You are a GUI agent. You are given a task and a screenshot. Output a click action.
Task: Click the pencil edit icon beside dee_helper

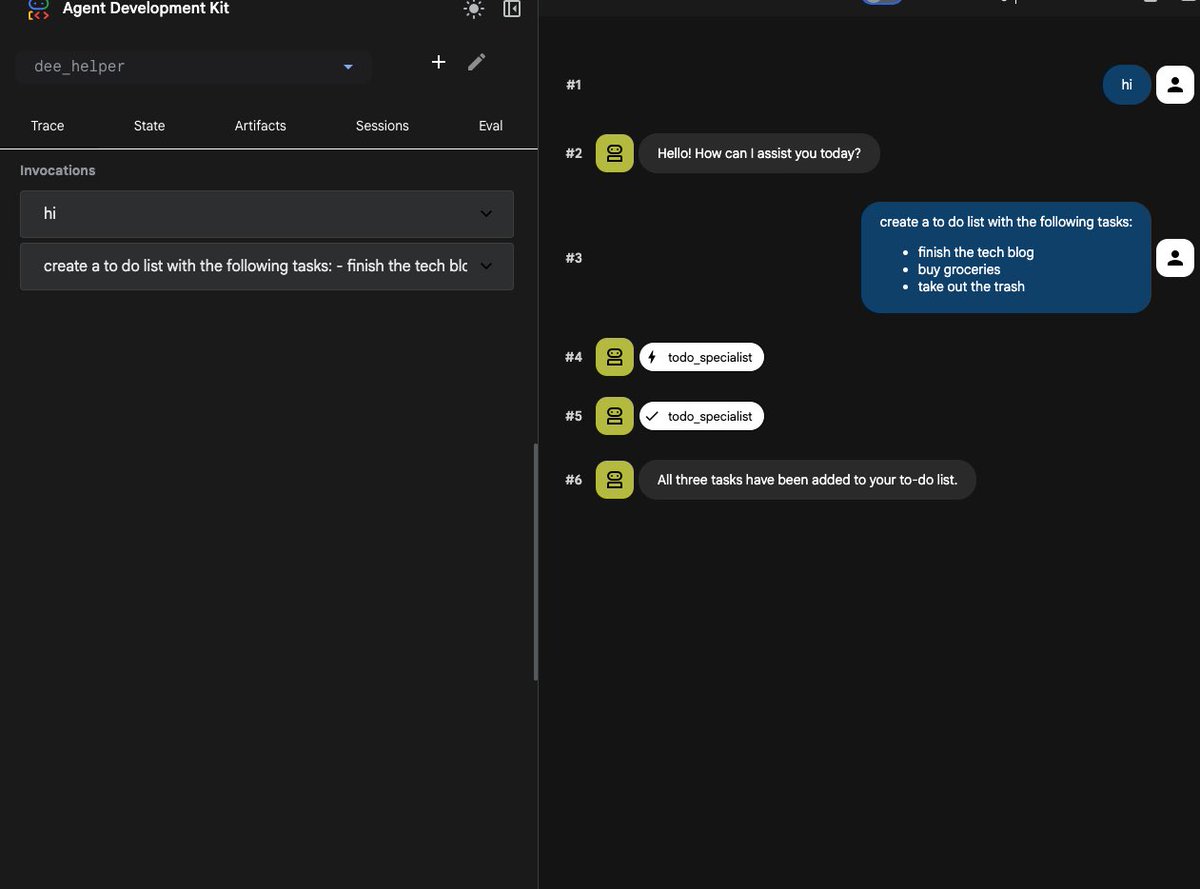point(477,62)
